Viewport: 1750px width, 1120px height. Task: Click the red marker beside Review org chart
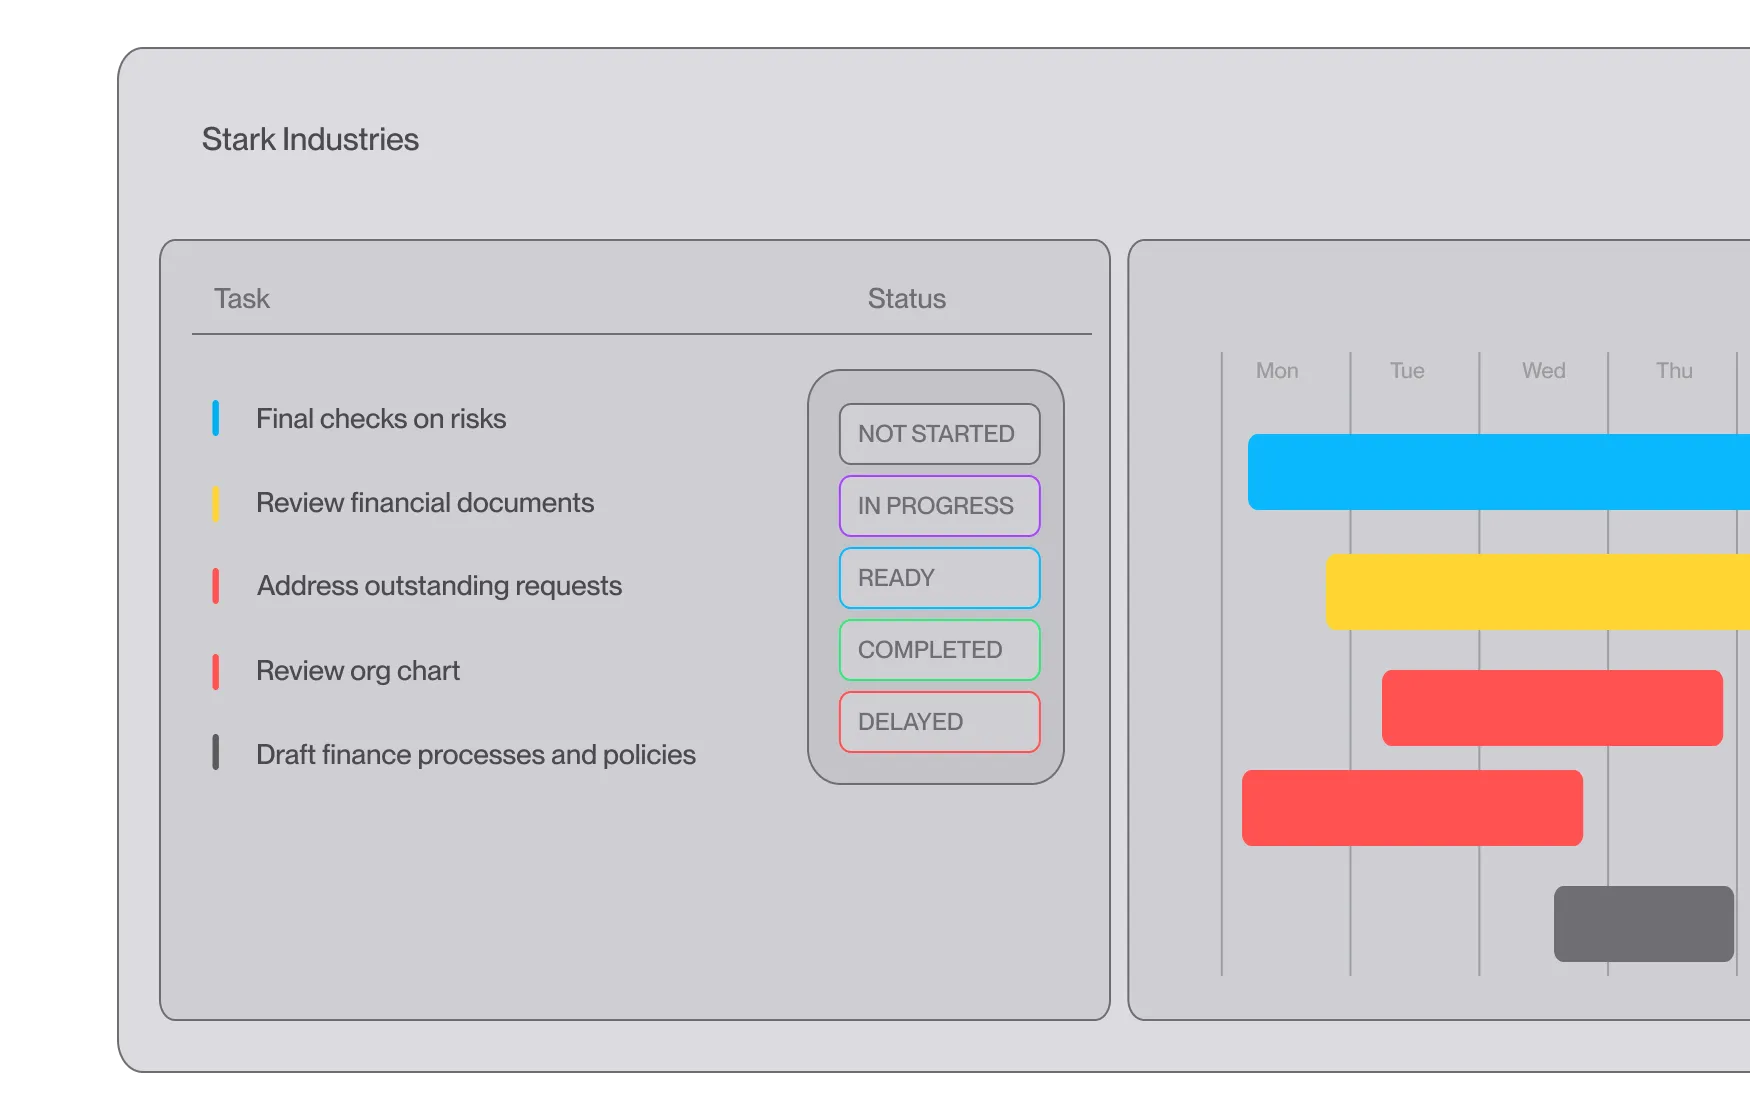[215, 671]
